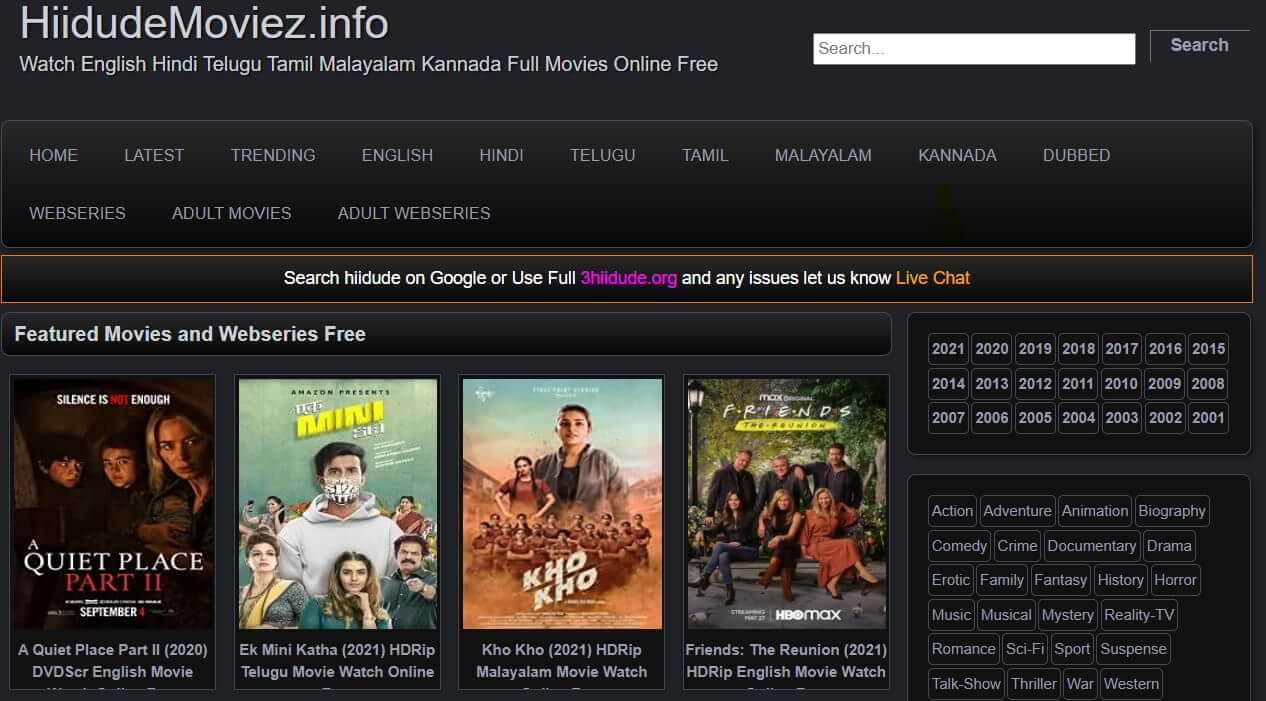Open the MALAYALAM menu item
The width and height of the screenshot is (1266, 701).
pyautogui.click(x=823, y=155)
